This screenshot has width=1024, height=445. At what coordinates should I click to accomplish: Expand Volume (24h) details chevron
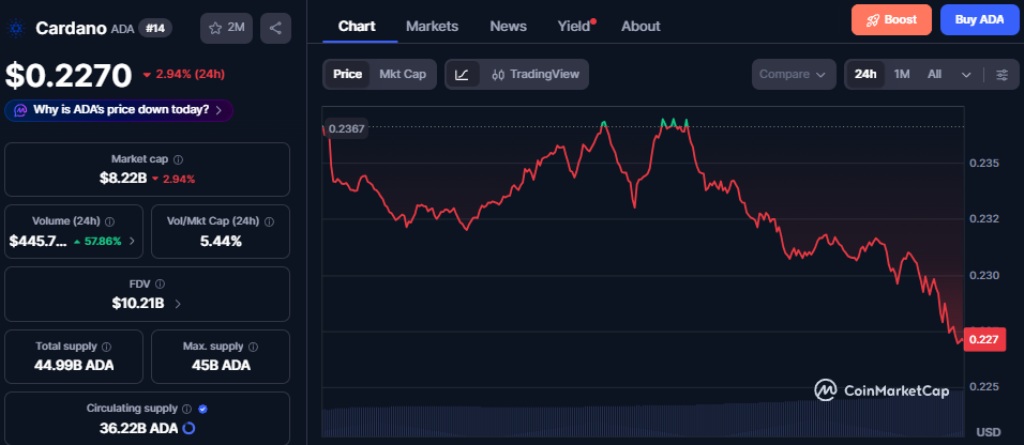click(x=132, y=241)
